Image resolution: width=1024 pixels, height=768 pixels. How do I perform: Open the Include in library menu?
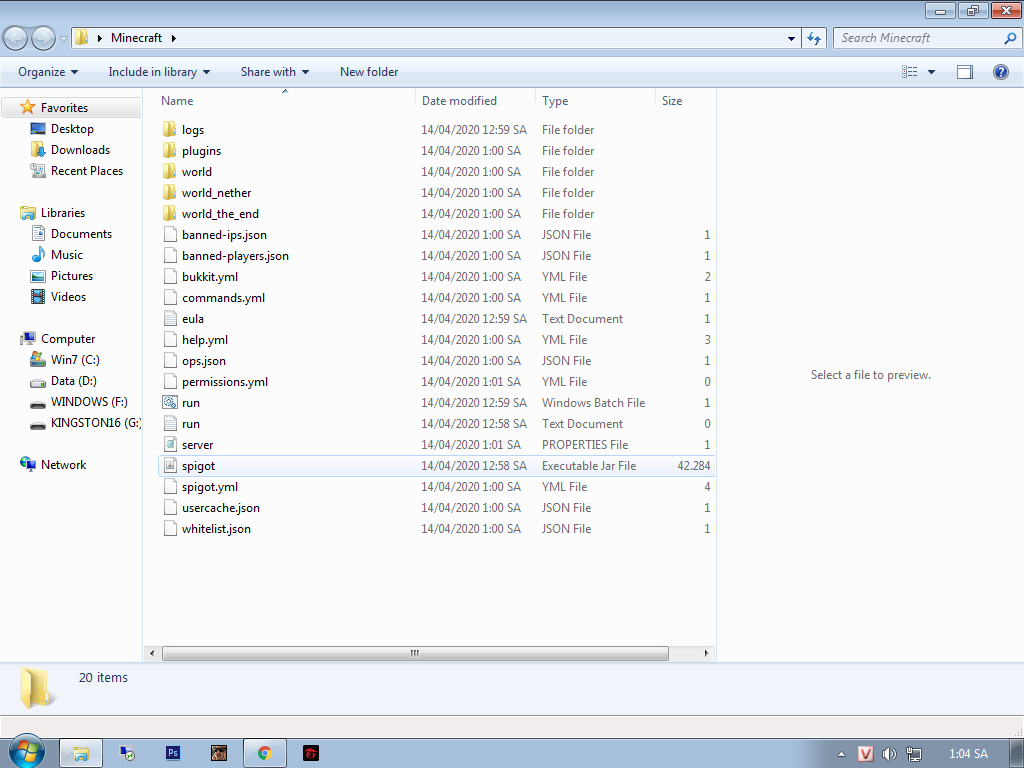click(x=159, y=72)
